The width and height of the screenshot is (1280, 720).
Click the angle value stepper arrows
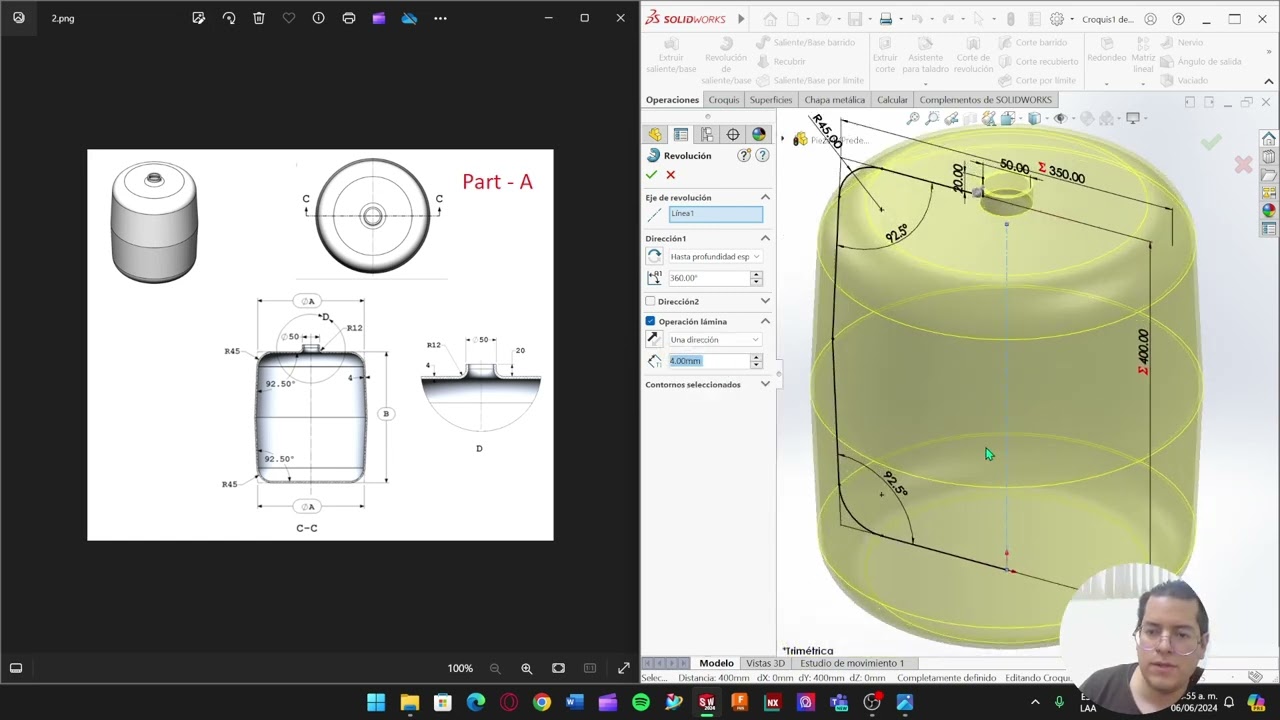coord(756,278)
